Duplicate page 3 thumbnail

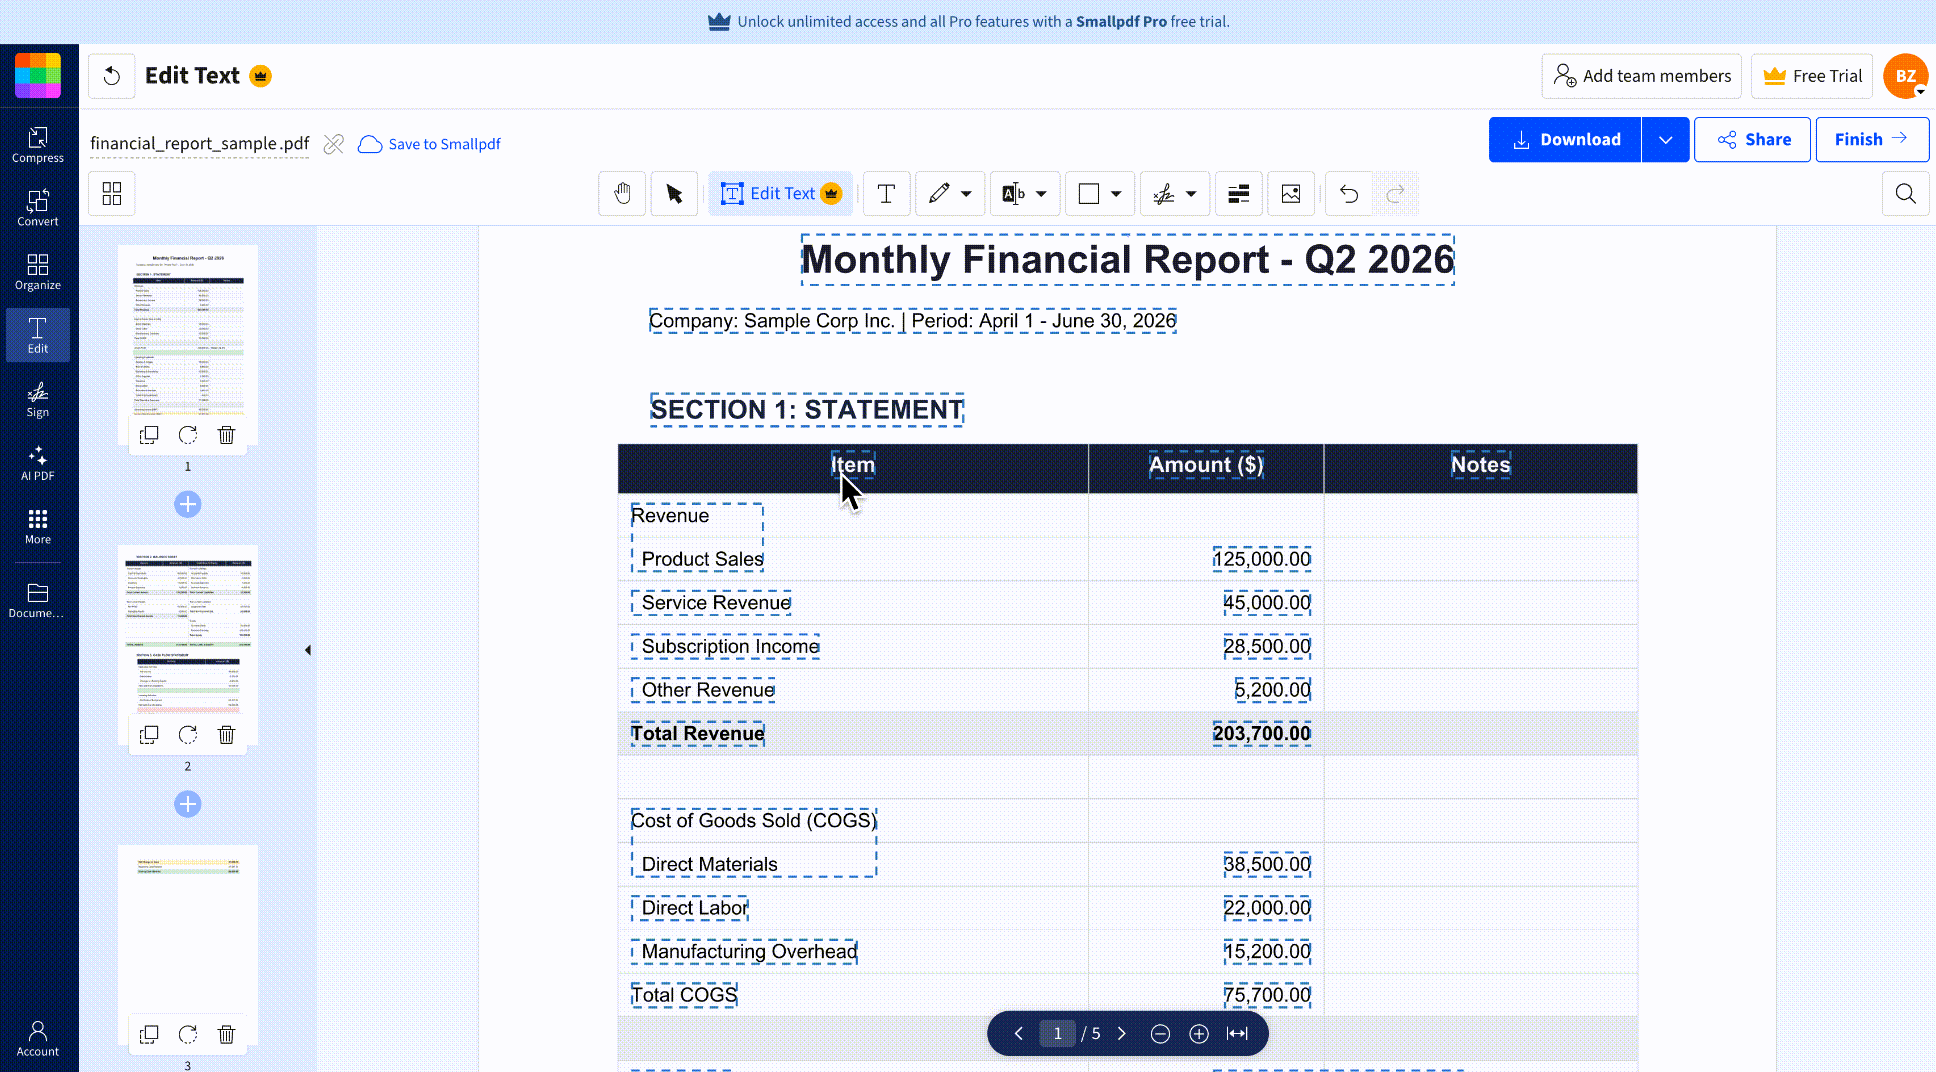point(149,1035)
